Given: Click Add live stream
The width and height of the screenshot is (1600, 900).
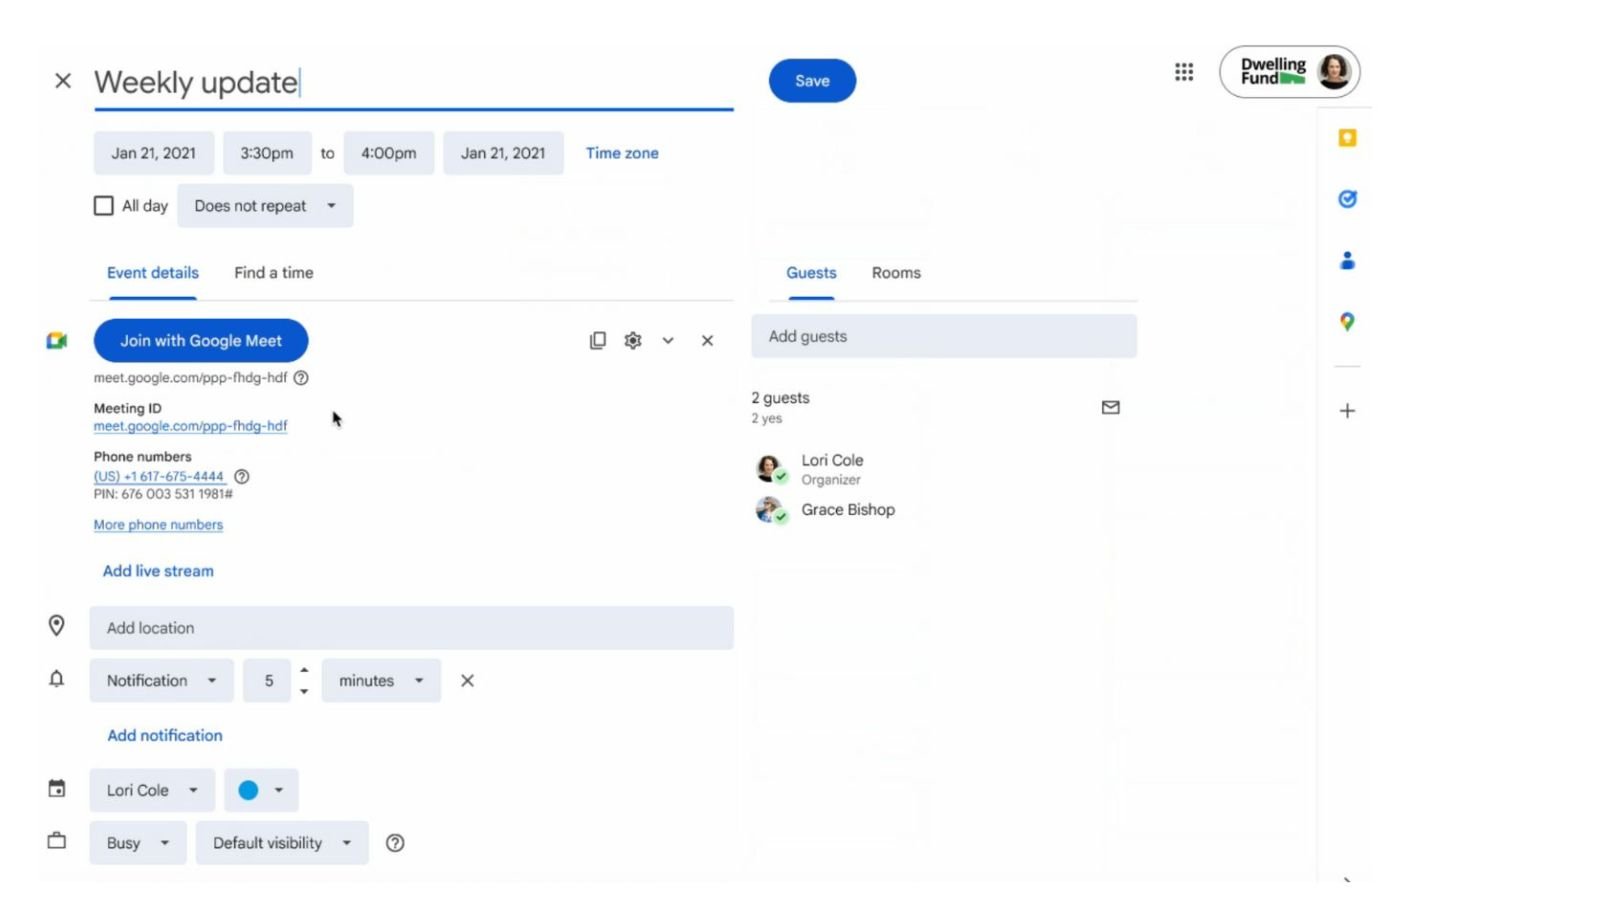Looking at the screenshot, I should pyautogui.click(x=158, y=571).
